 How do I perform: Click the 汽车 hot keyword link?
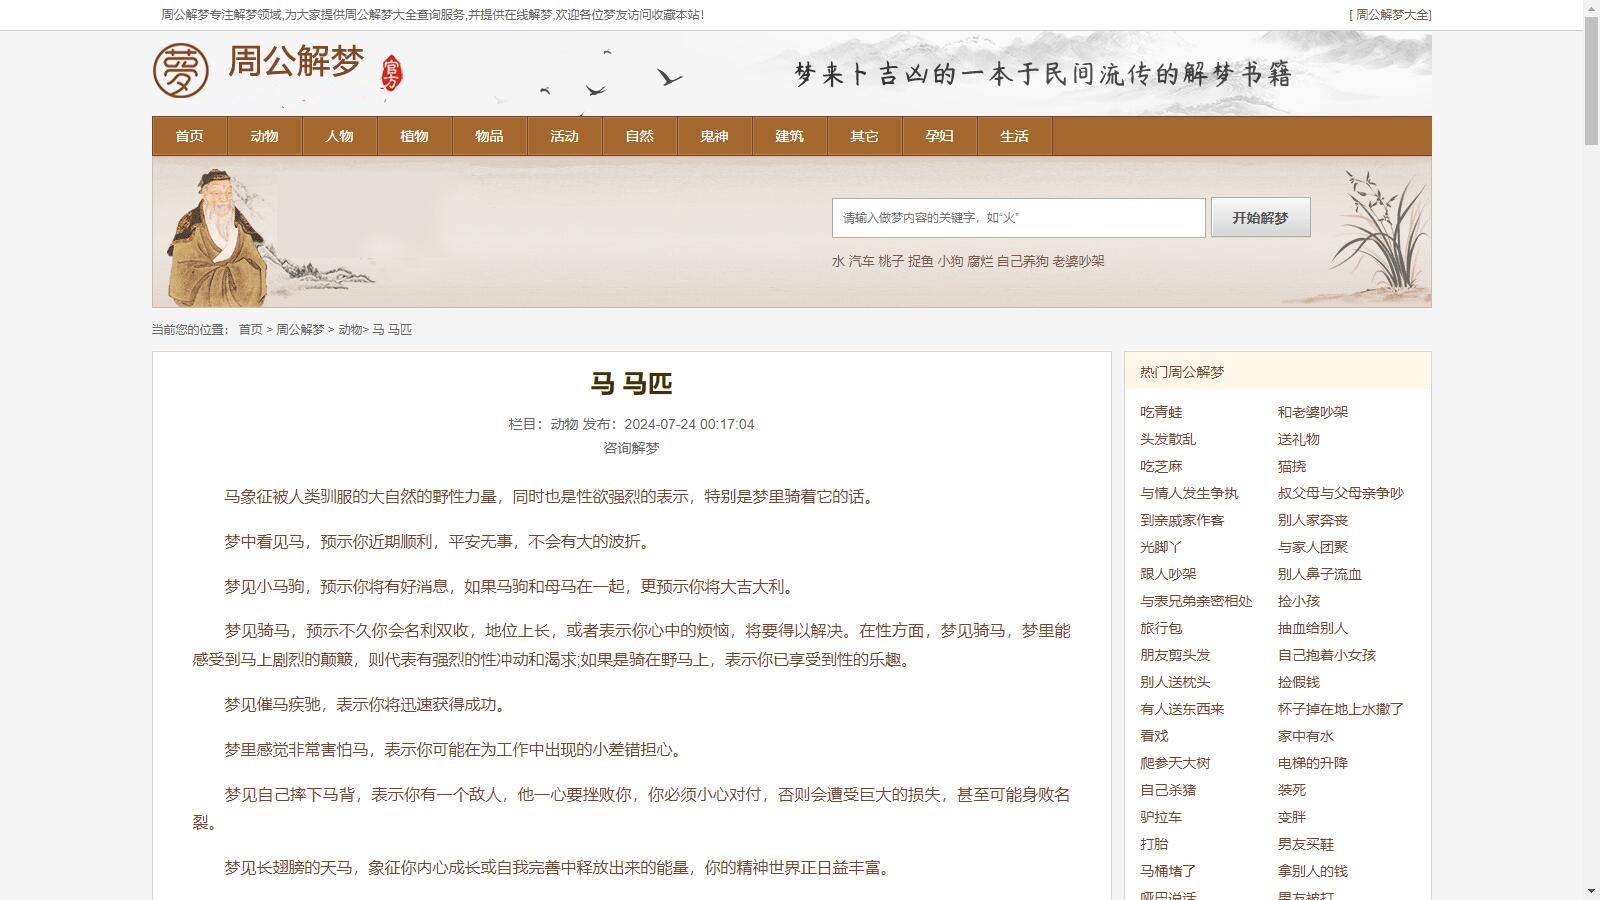click(858, 261)
